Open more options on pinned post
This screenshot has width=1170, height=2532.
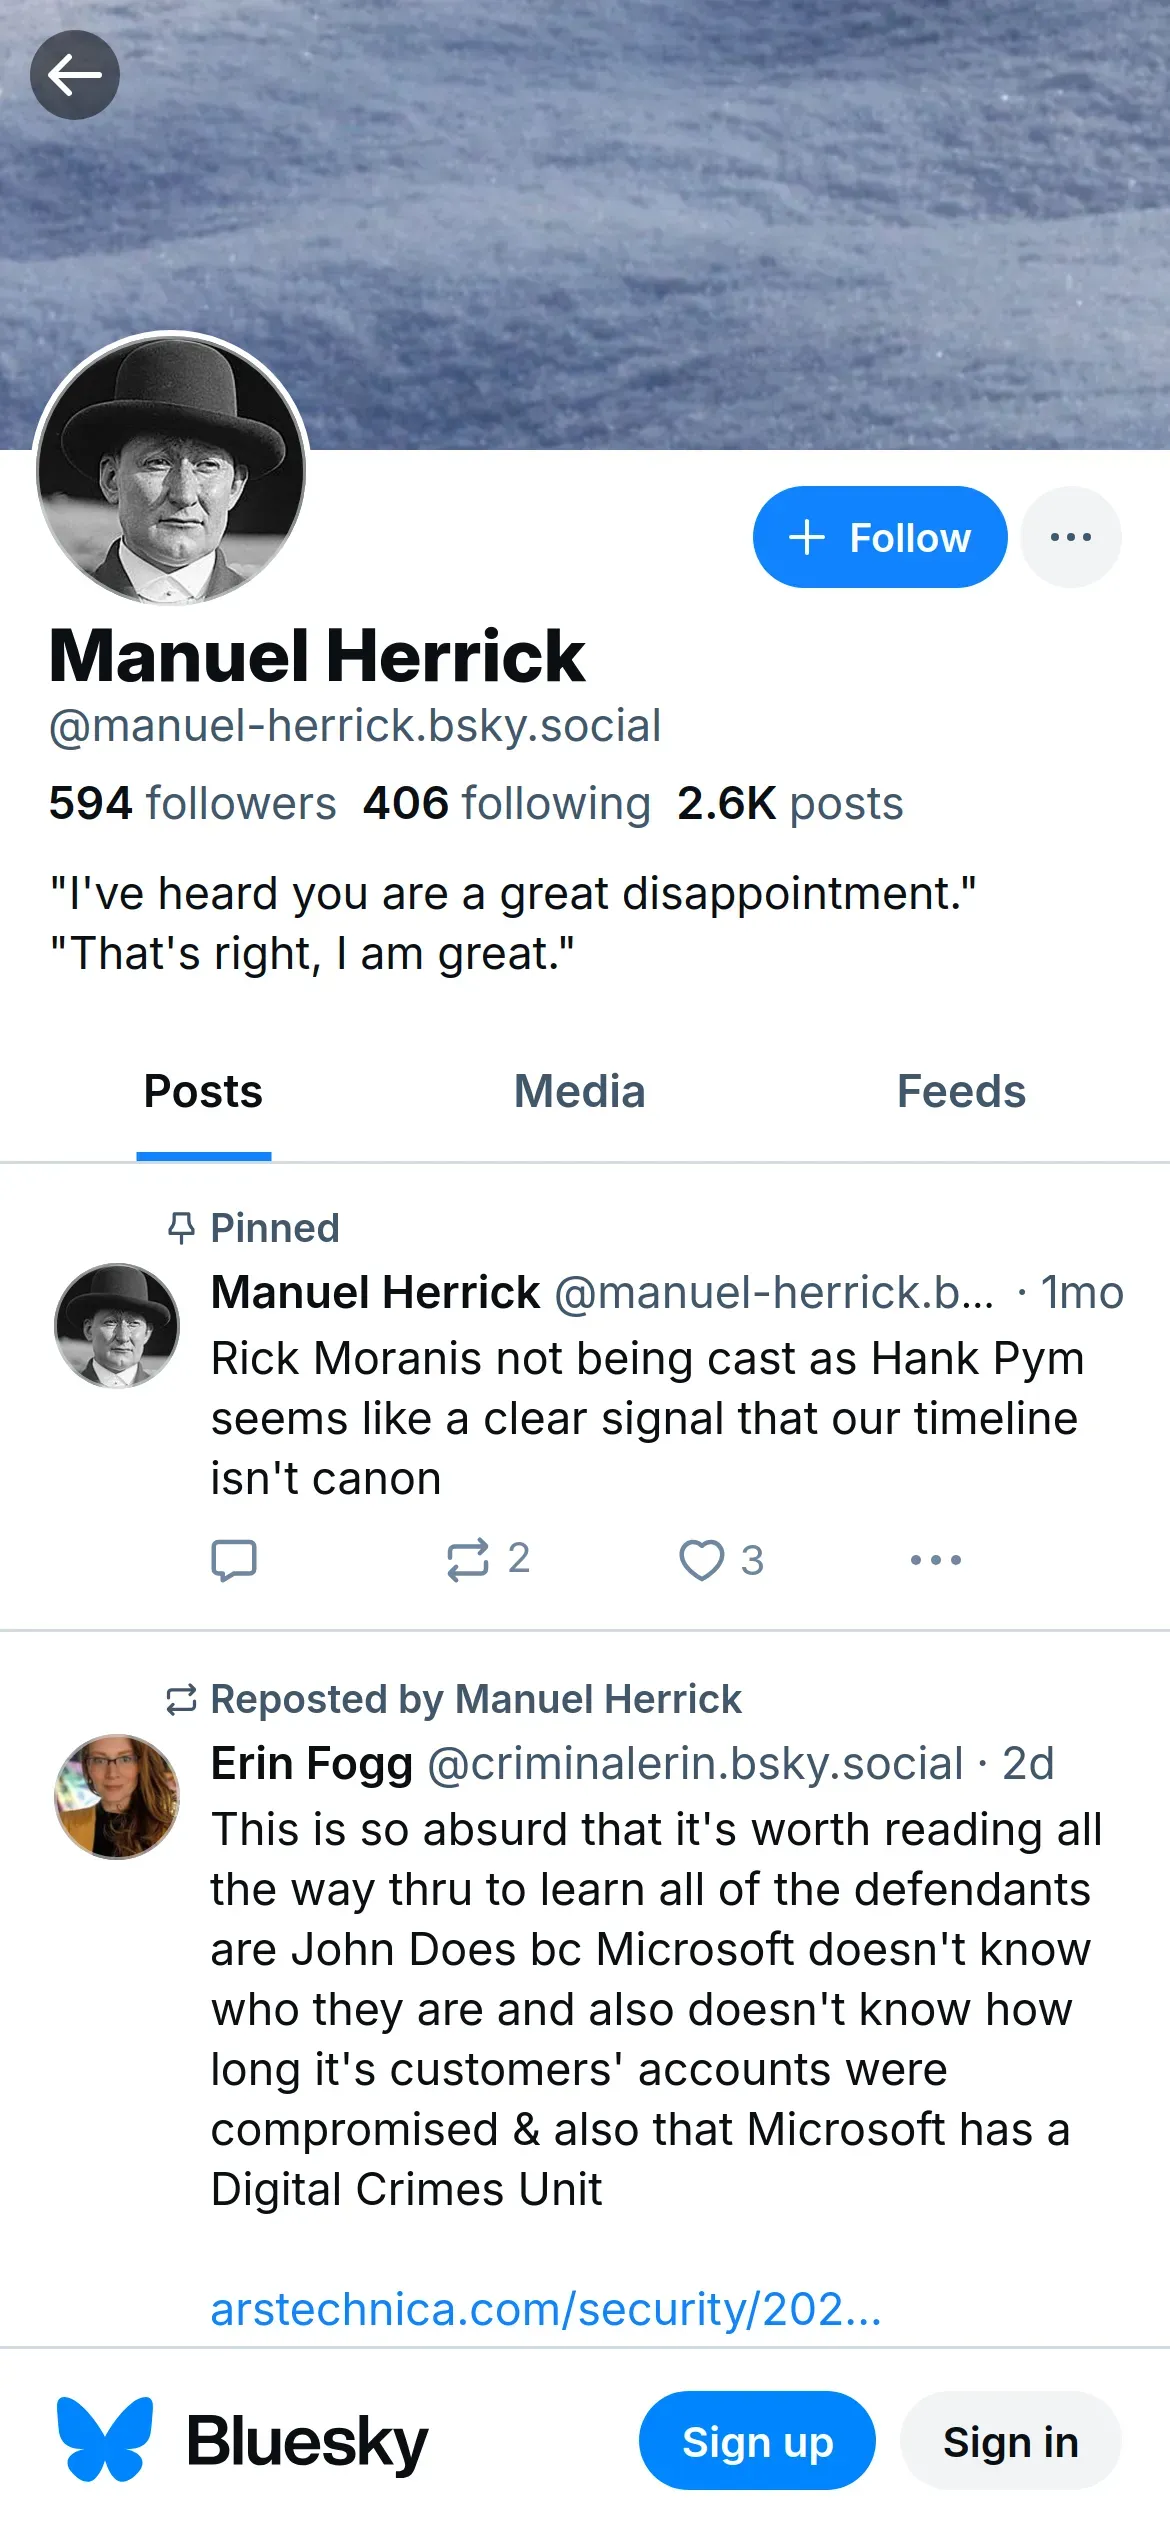[x=935, y=1560]
